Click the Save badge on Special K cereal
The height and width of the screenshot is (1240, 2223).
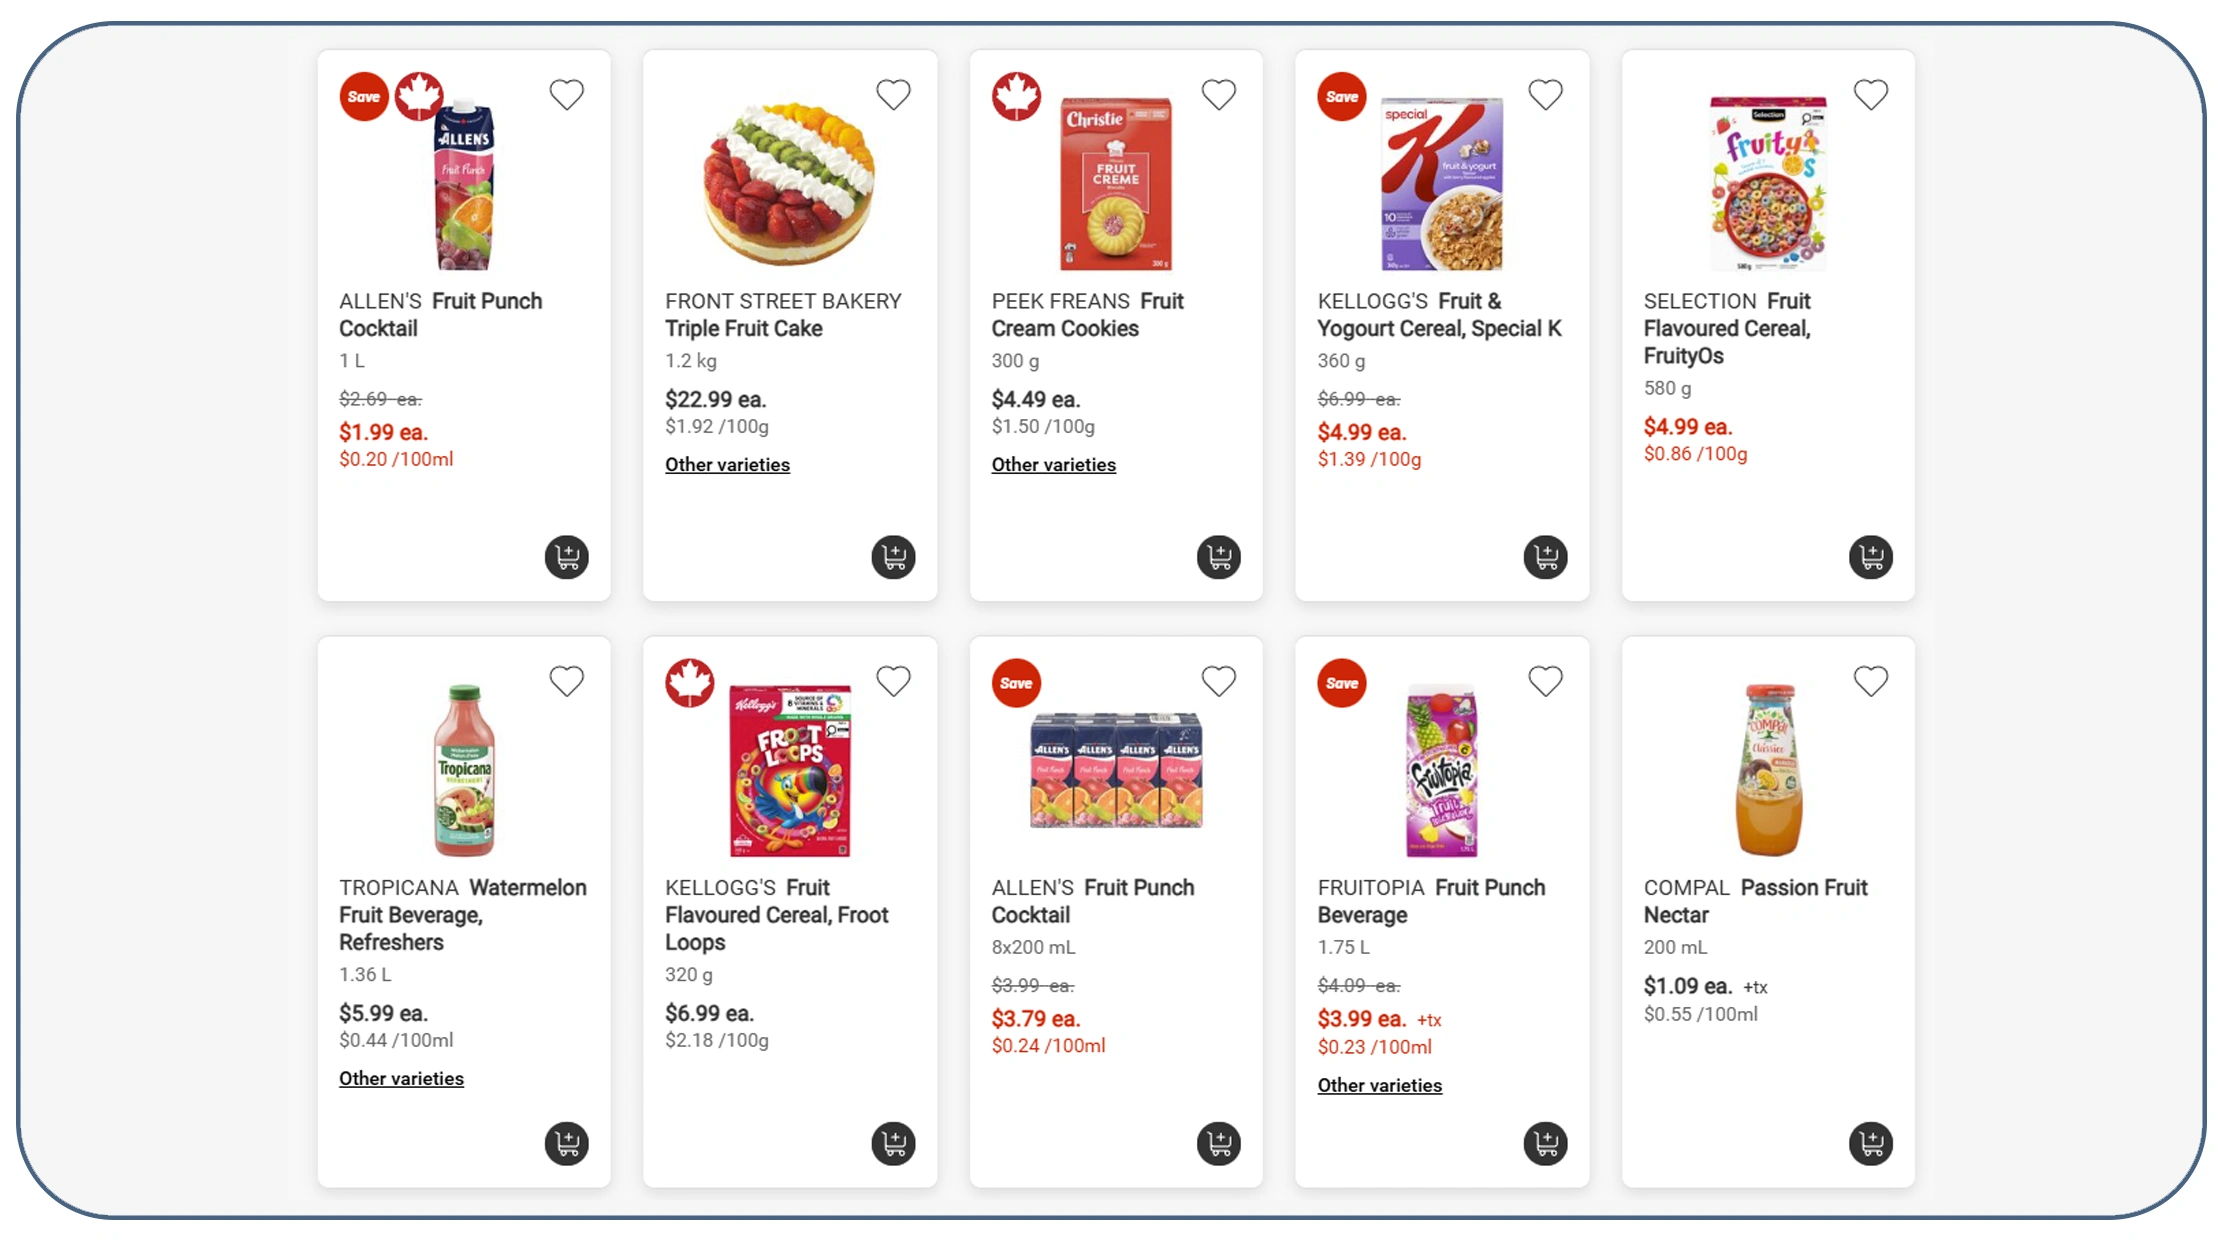(x=1340, y=96)
